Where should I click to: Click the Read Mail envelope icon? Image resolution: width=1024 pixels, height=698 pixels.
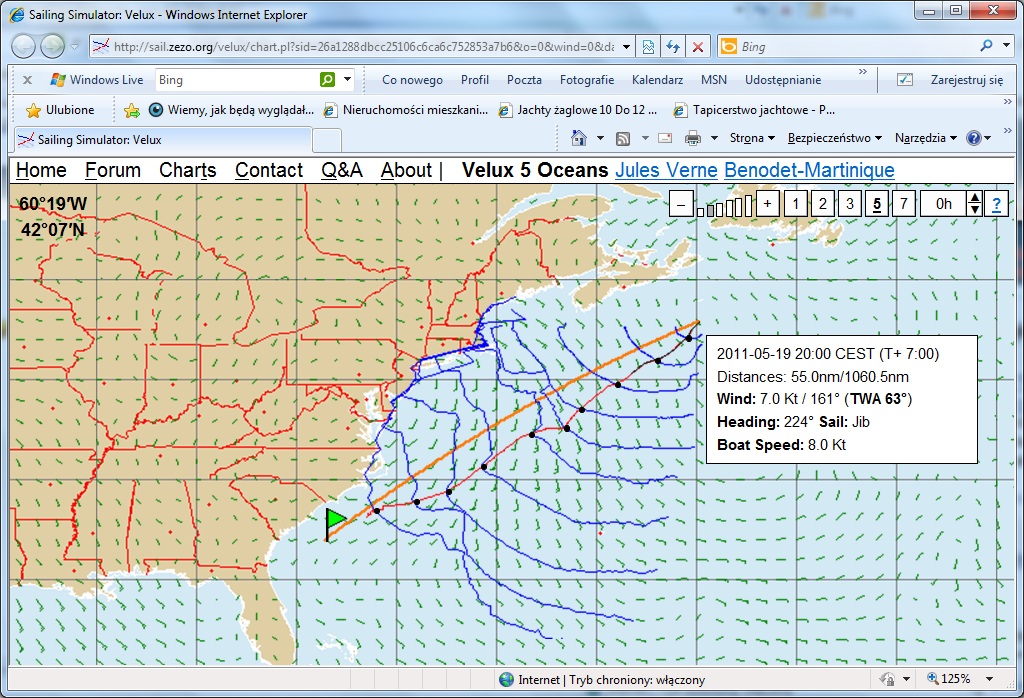(x=665, y=138)
